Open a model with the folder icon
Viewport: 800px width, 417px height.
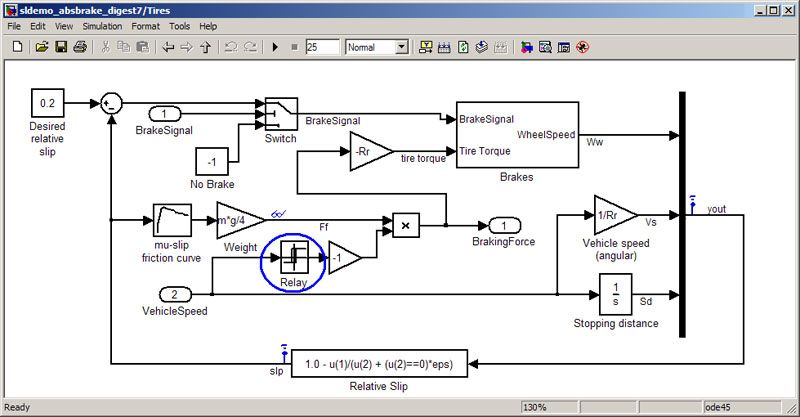[x=42, y=47]
